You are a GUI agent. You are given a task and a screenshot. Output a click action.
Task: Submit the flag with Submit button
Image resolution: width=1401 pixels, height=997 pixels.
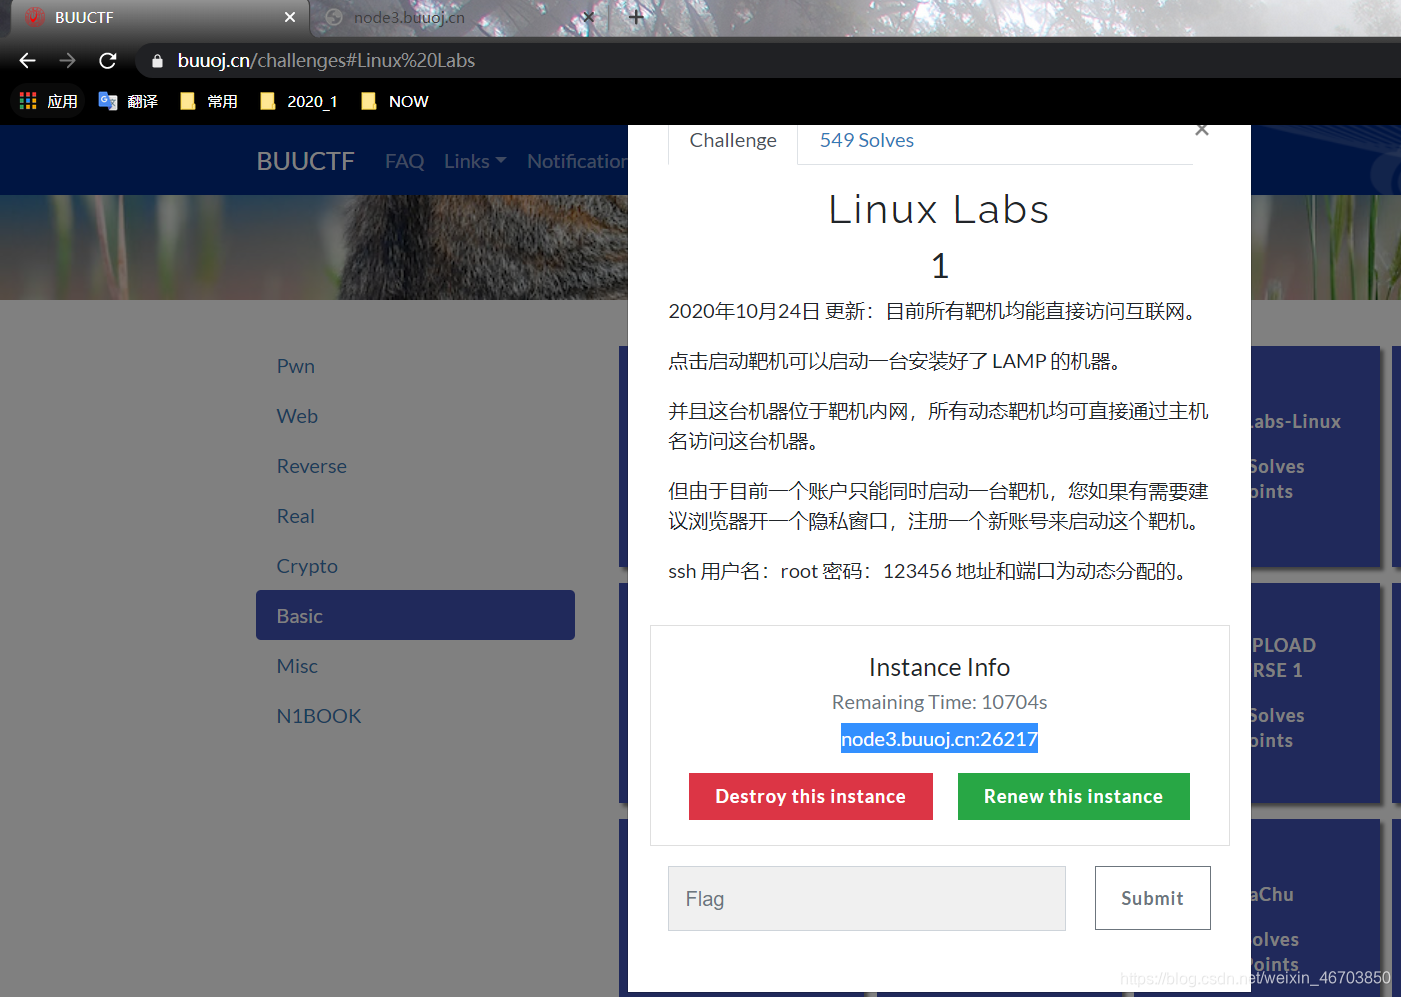tap(1152, 898)
